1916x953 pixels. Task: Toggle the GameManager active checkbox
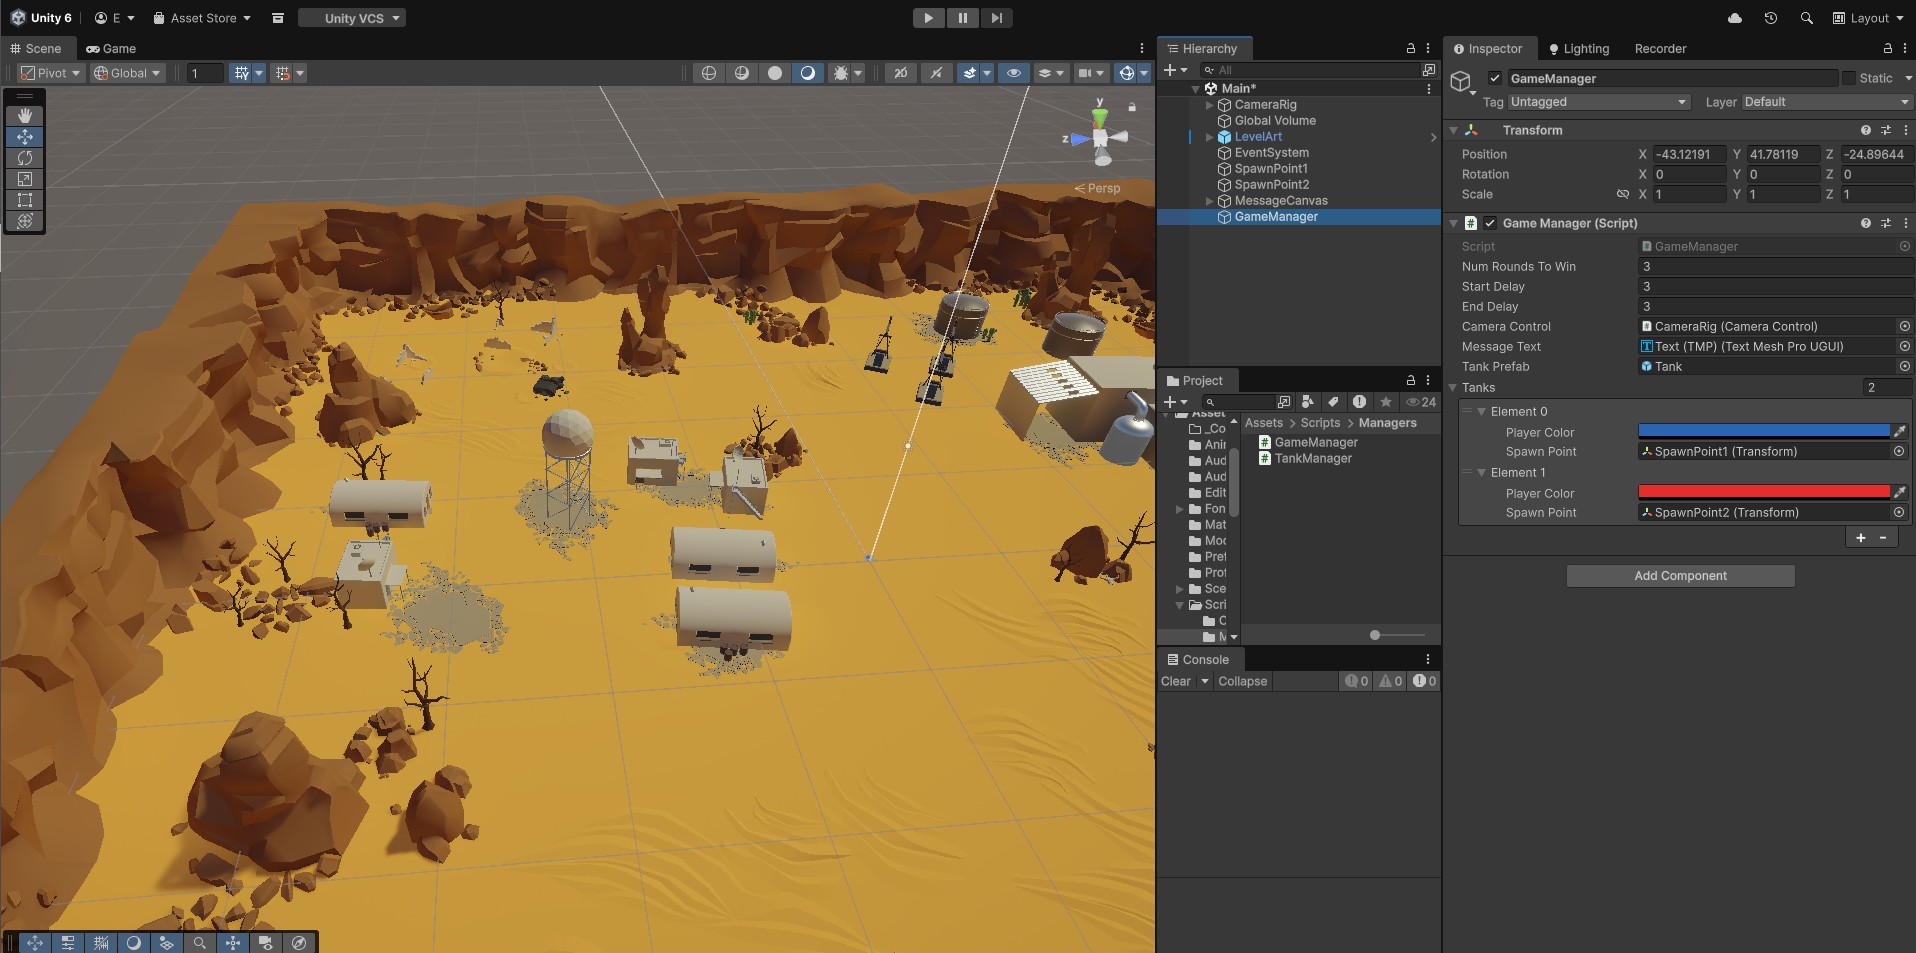[x=1495, y=78]
